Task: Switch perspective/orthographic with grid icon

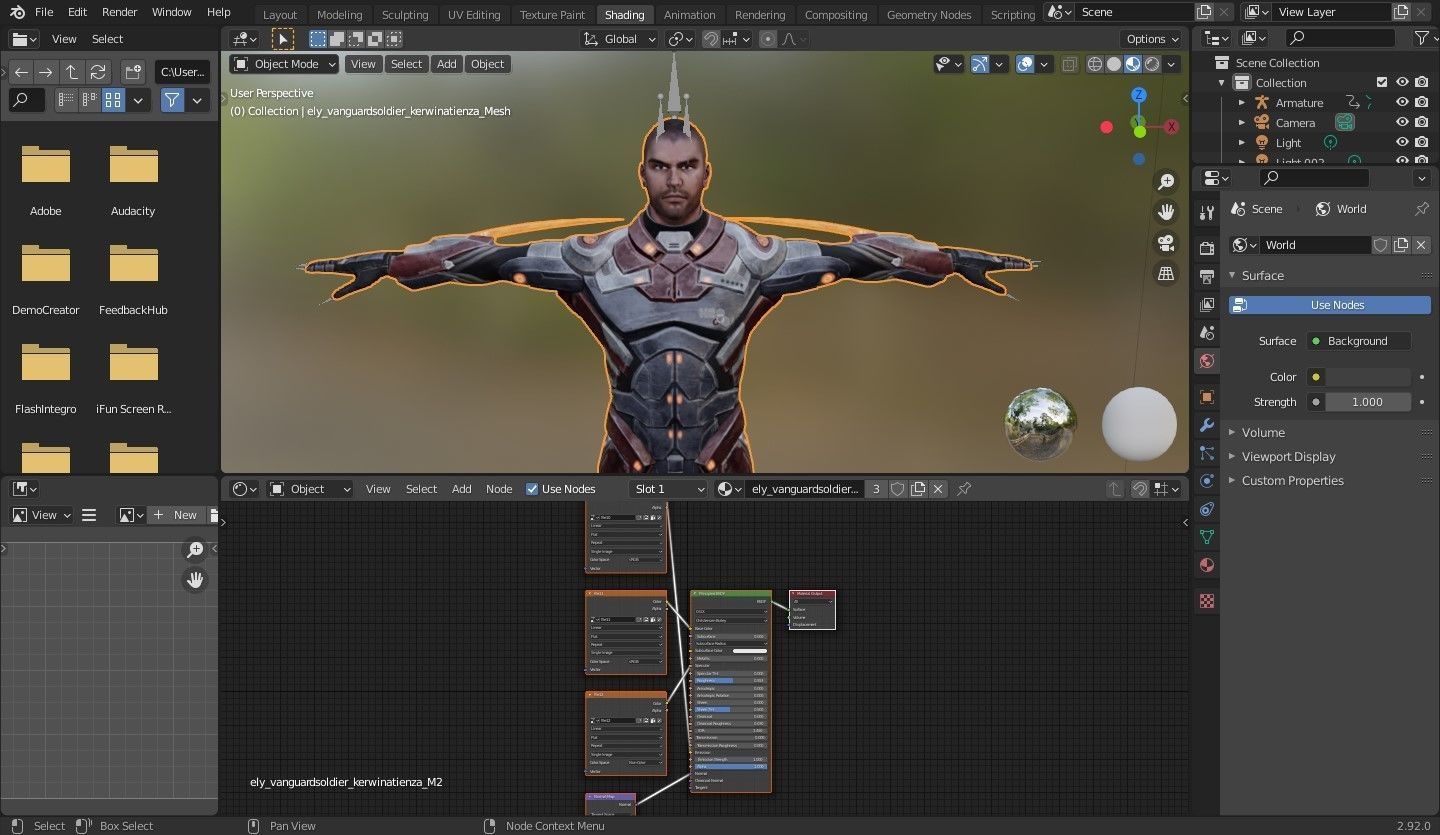Action: 1166,273
